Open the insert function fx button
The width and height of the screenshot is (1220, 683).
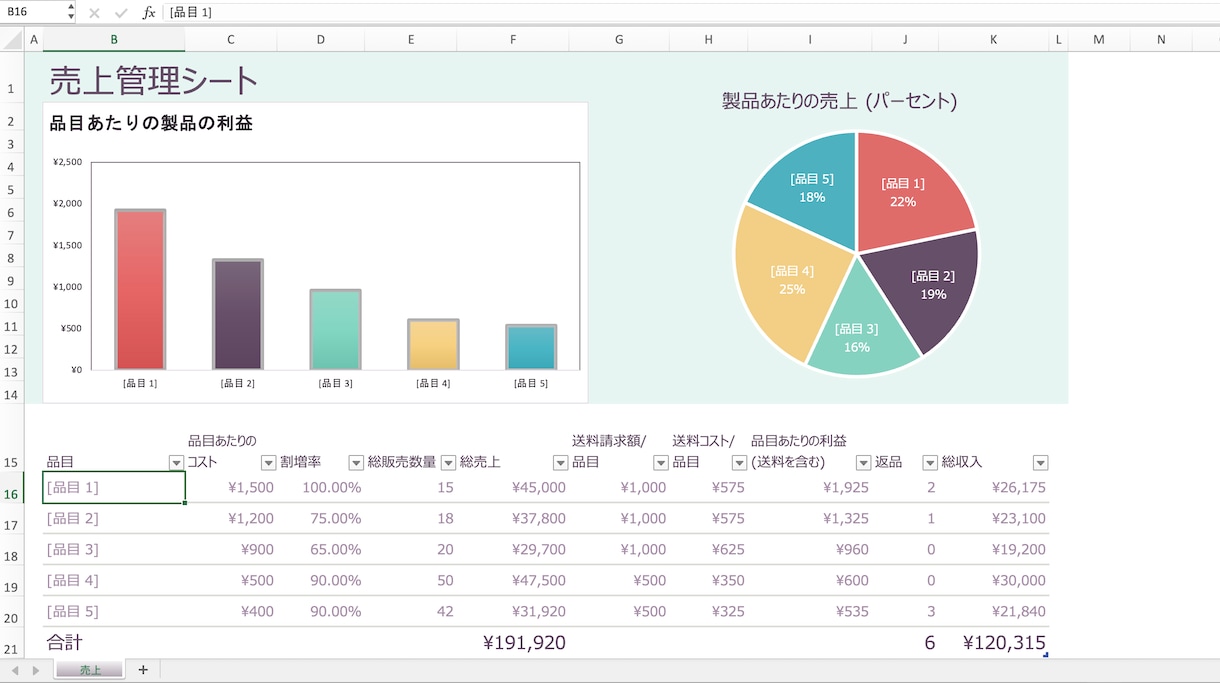149,13
